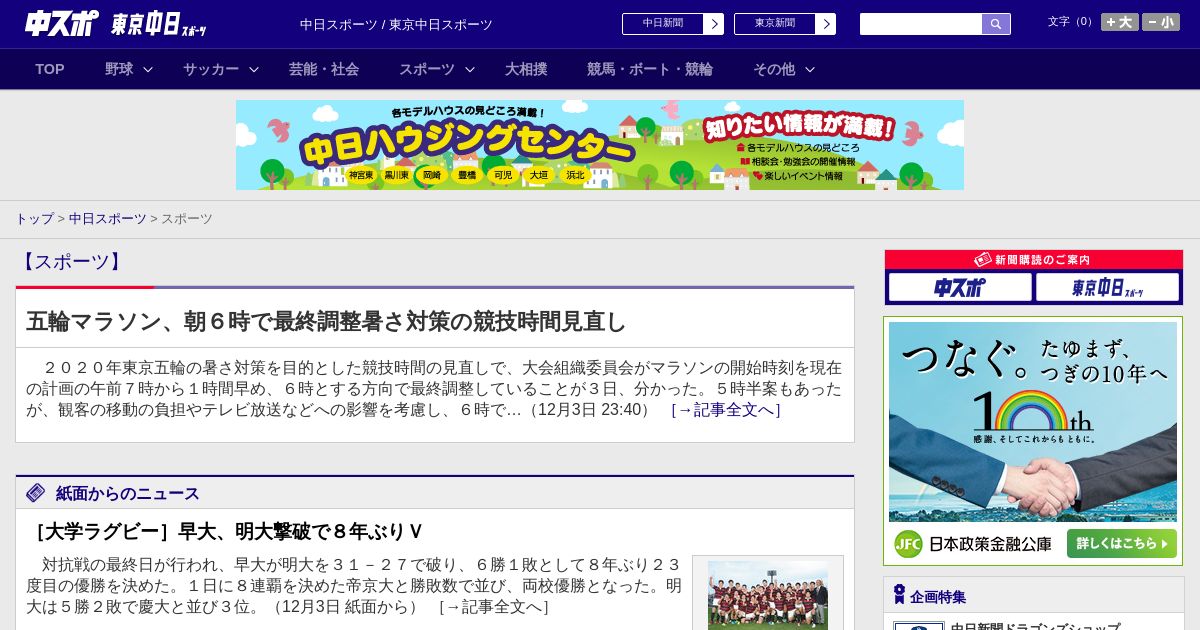
Task: Click the 企画特集 section icon
Action: coord(899,595)
